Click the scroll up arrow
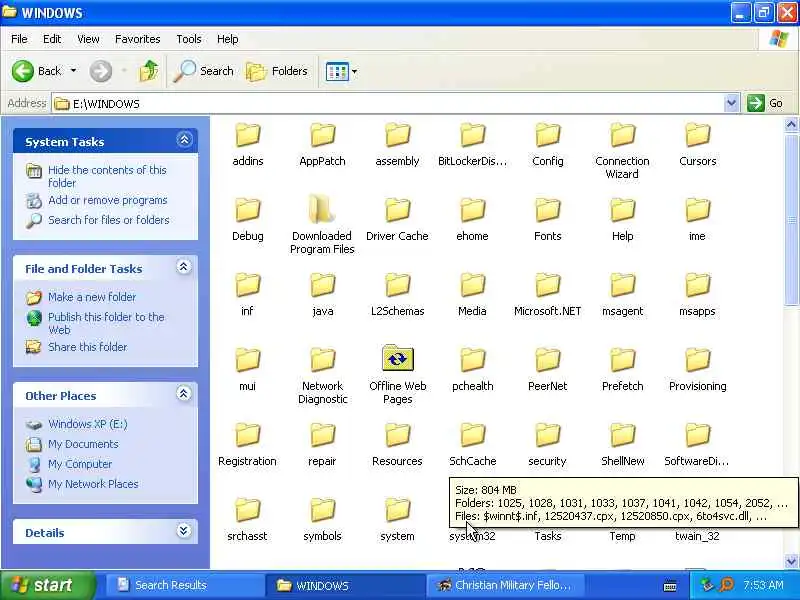 coord(791,124)
